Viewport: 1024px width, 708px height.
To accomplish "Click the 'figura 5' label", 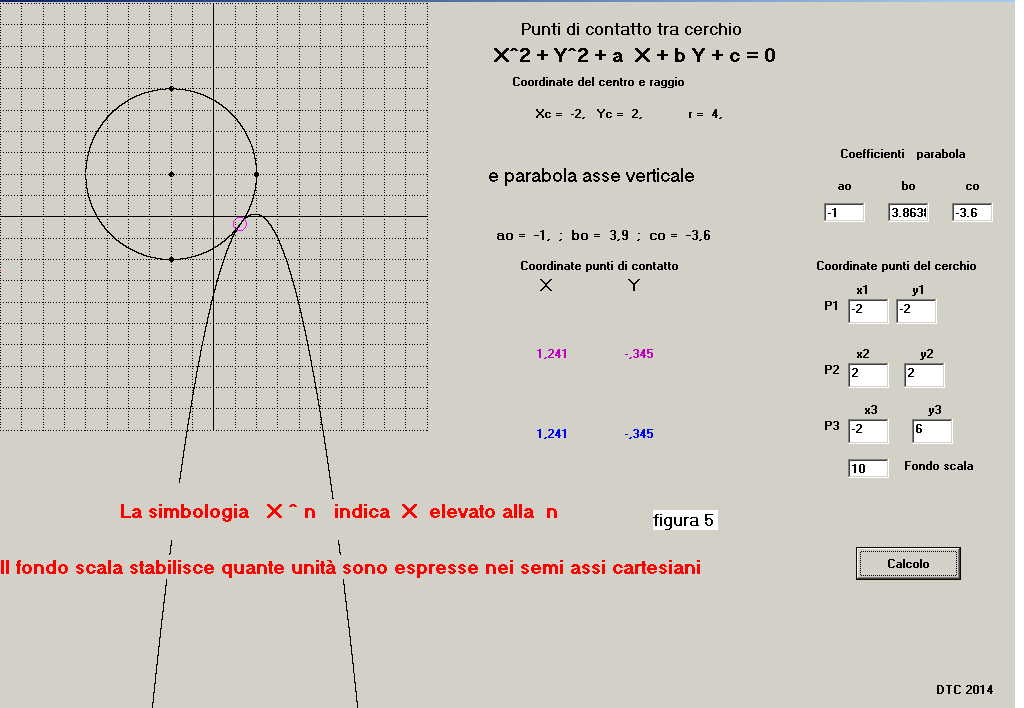I will 684,521.
